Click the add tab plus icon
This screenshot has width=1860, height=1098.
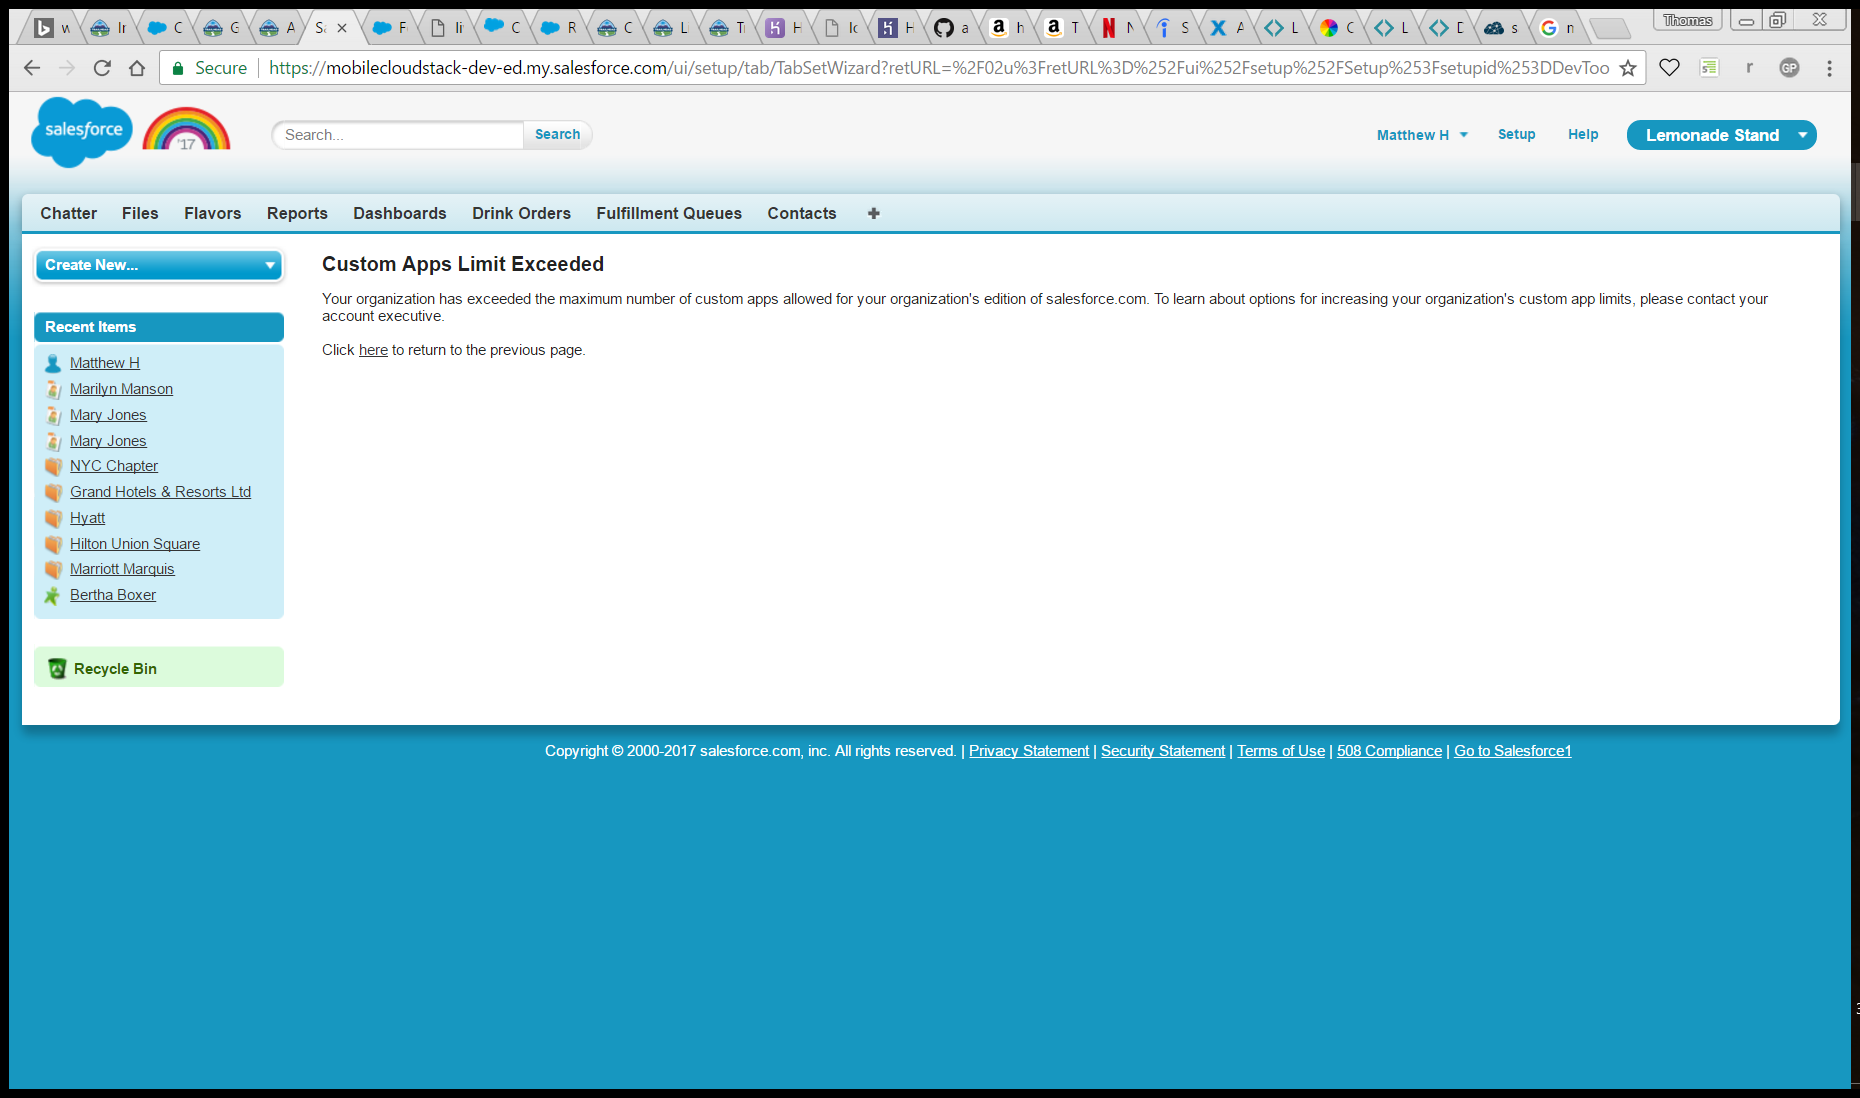tap(872, 213)
